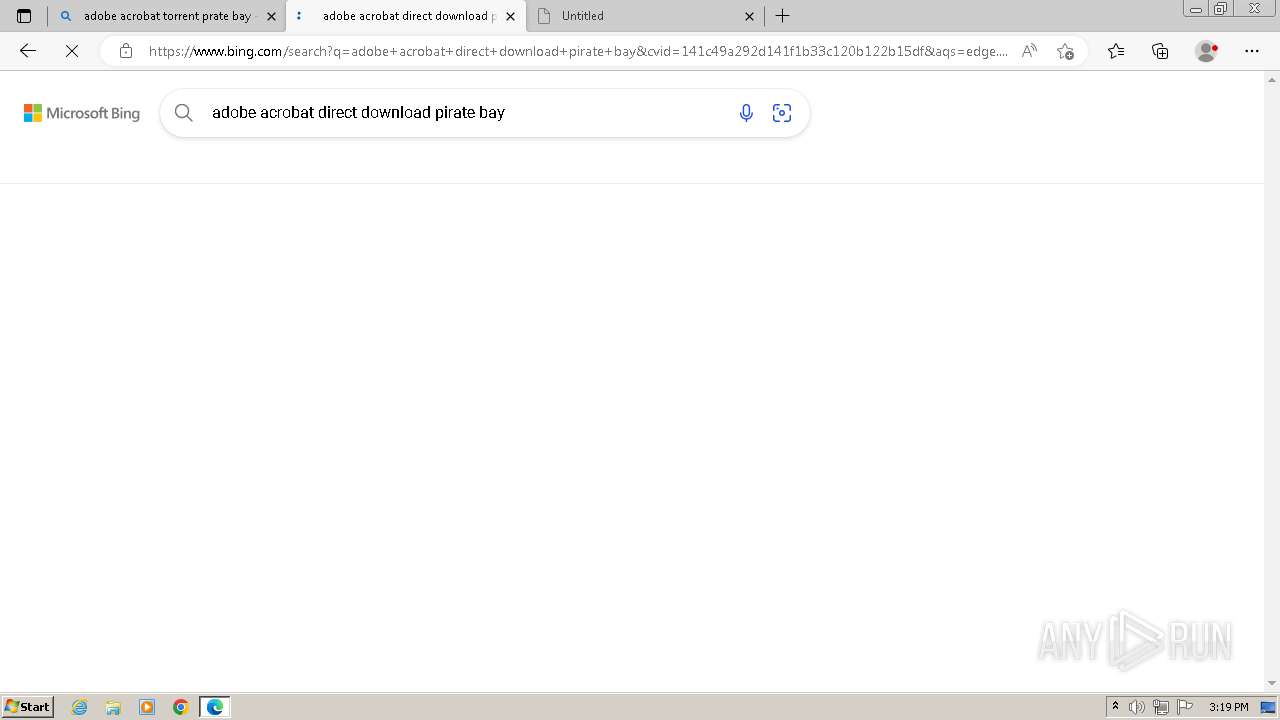Open Action Center flag icon
Image resolution: width=1280 pixels, height=720 pixels.
[x=1185, y=707]
